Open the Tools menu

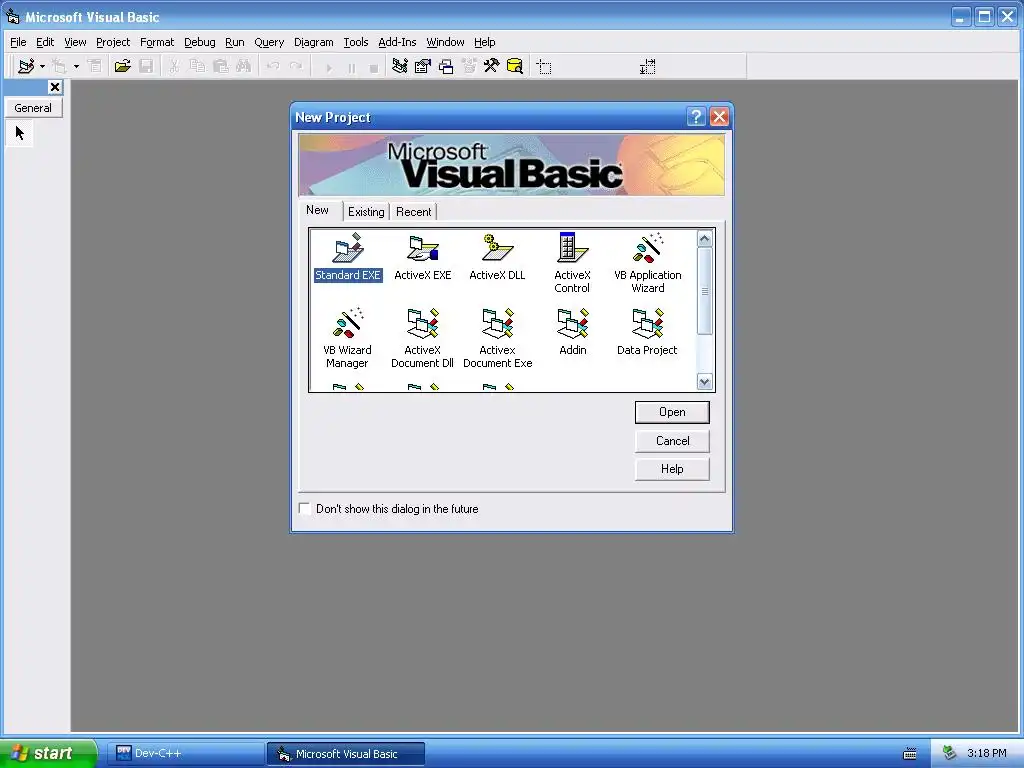[356, 42]
